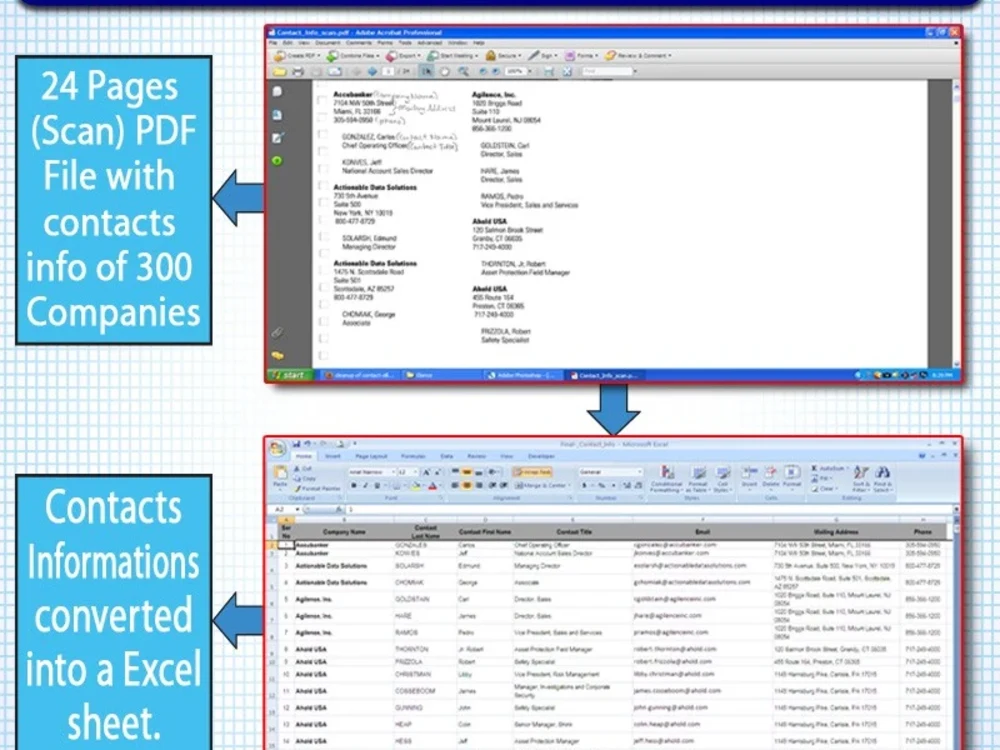Click the Excel Name Box showing A2

[286, 510]
